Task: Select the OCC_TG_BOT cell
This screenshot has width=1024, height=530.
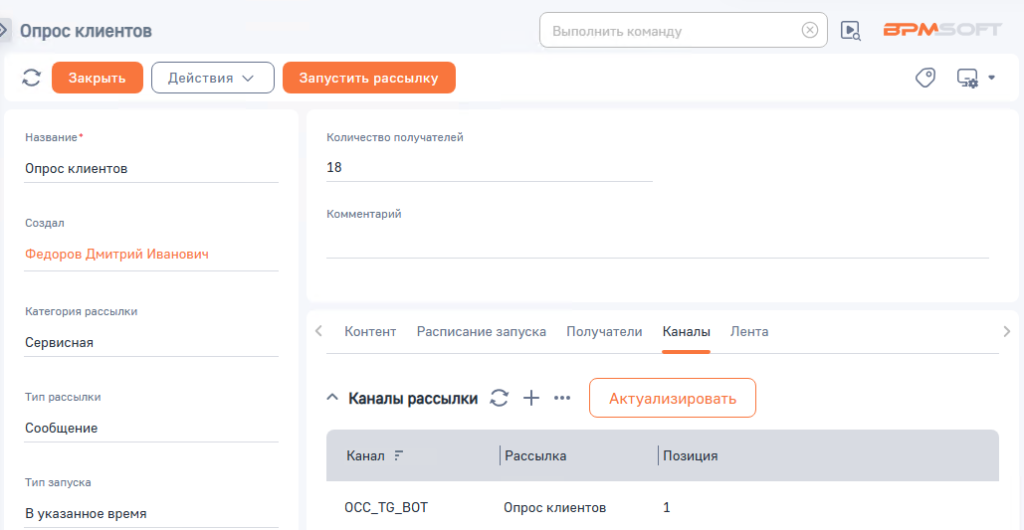Action: pyautogui.click(x=386, y=507)
